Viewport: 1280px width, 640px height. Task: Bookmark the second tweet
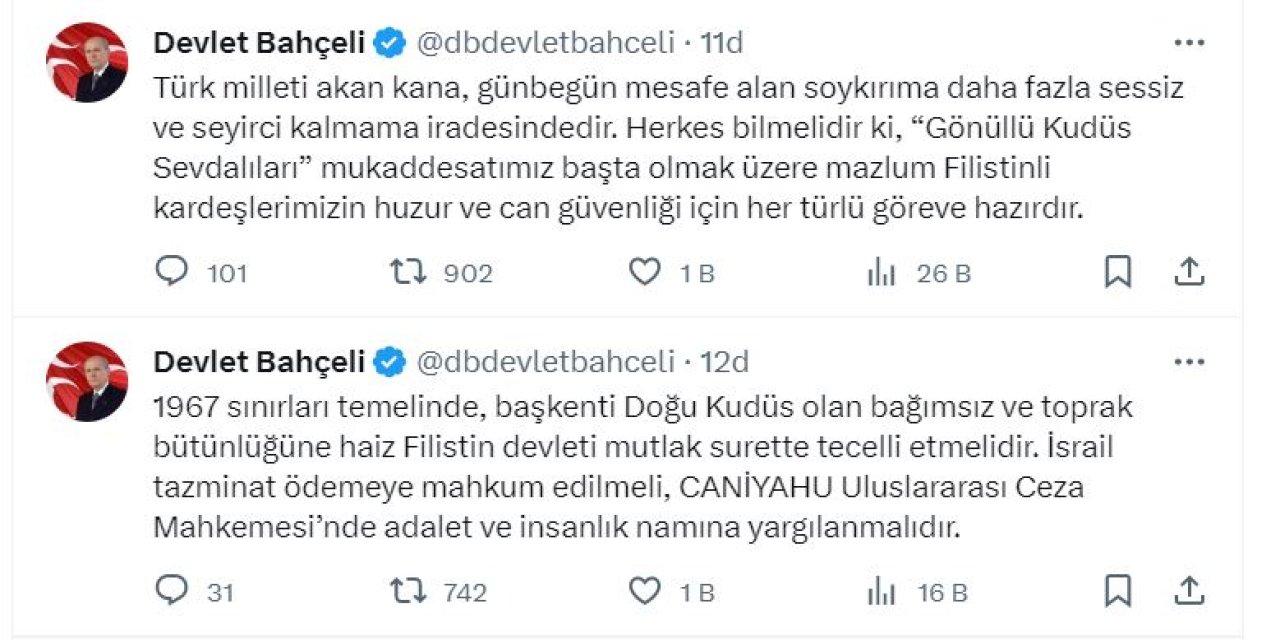tap(1115, 590)
